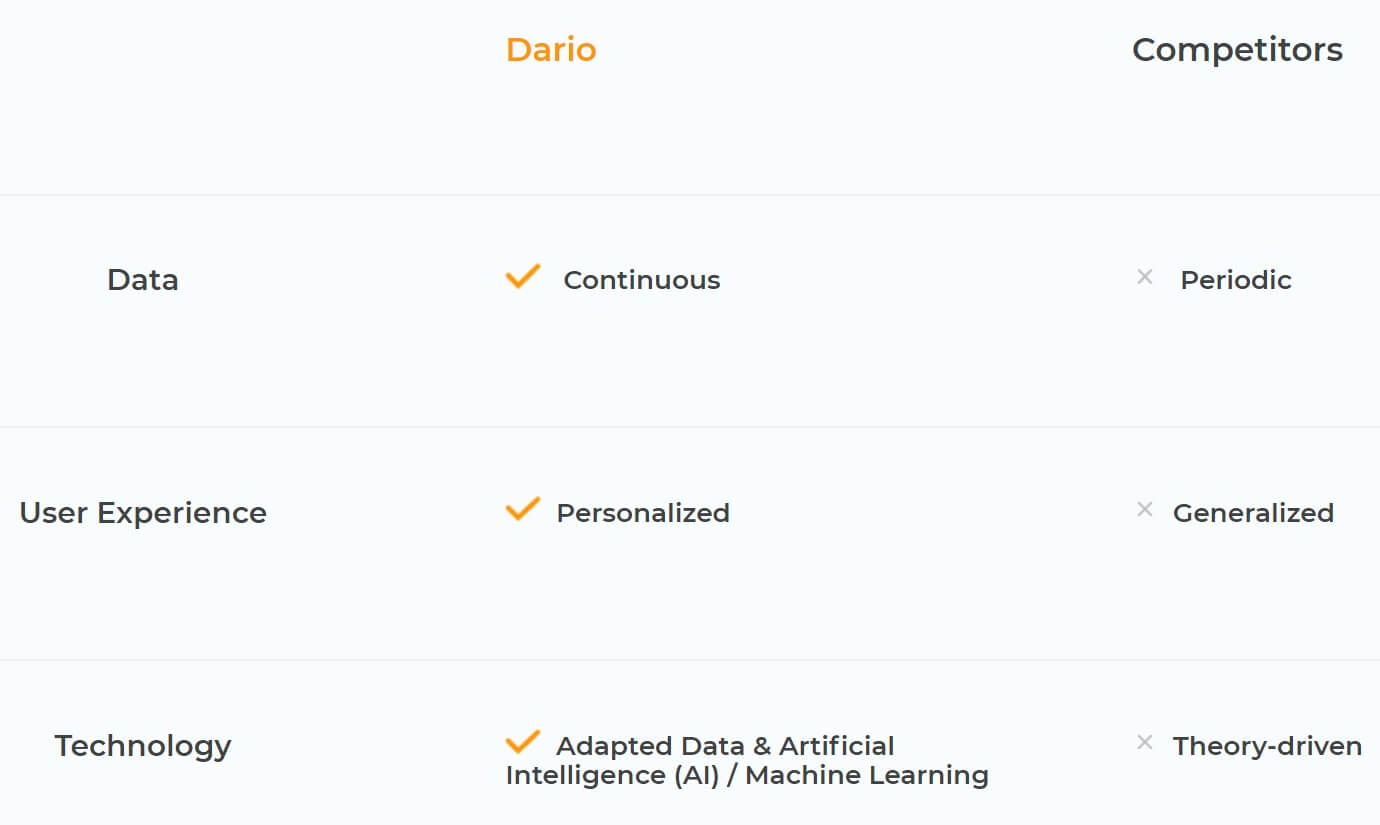The width and height of the screenshot is (1380, 825).
Task: Click the Generalized text under Competitors
Action: pos(1253,513)
